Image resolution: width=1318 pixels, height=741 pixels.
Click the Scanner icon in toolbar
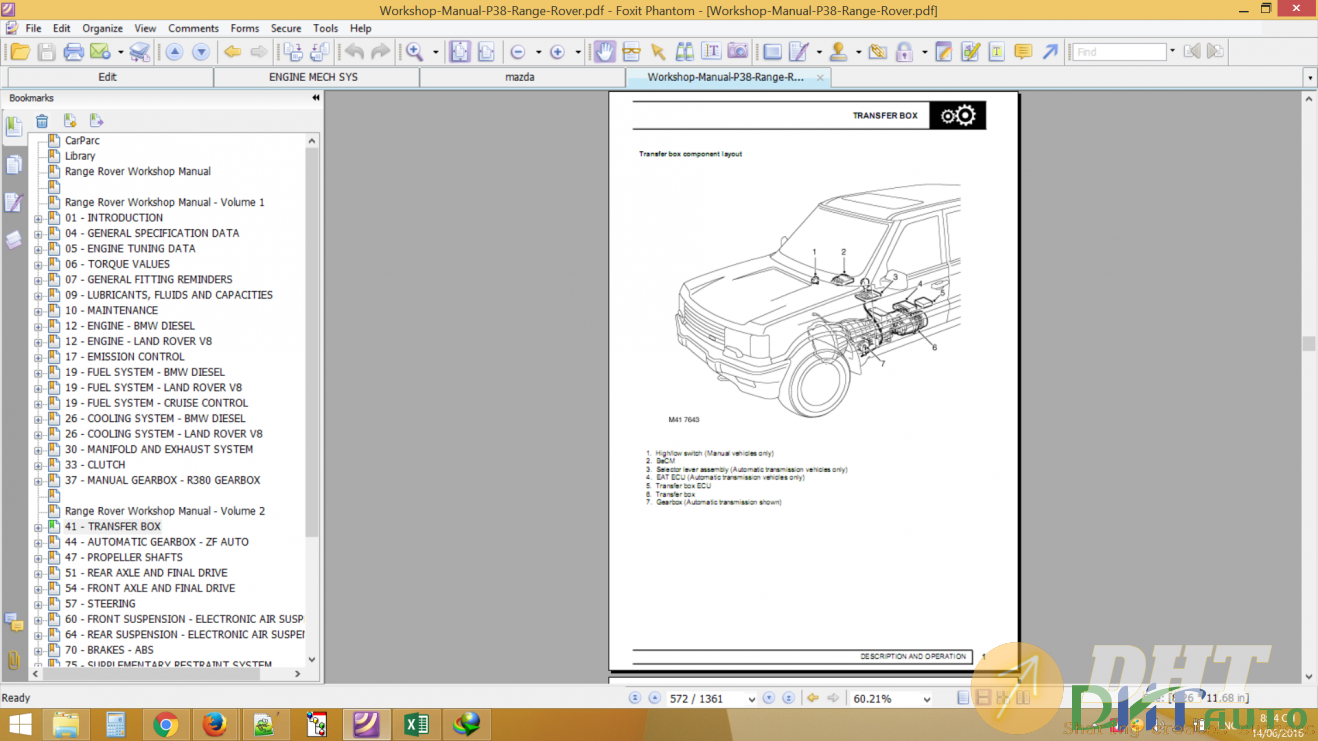point(140,52)
